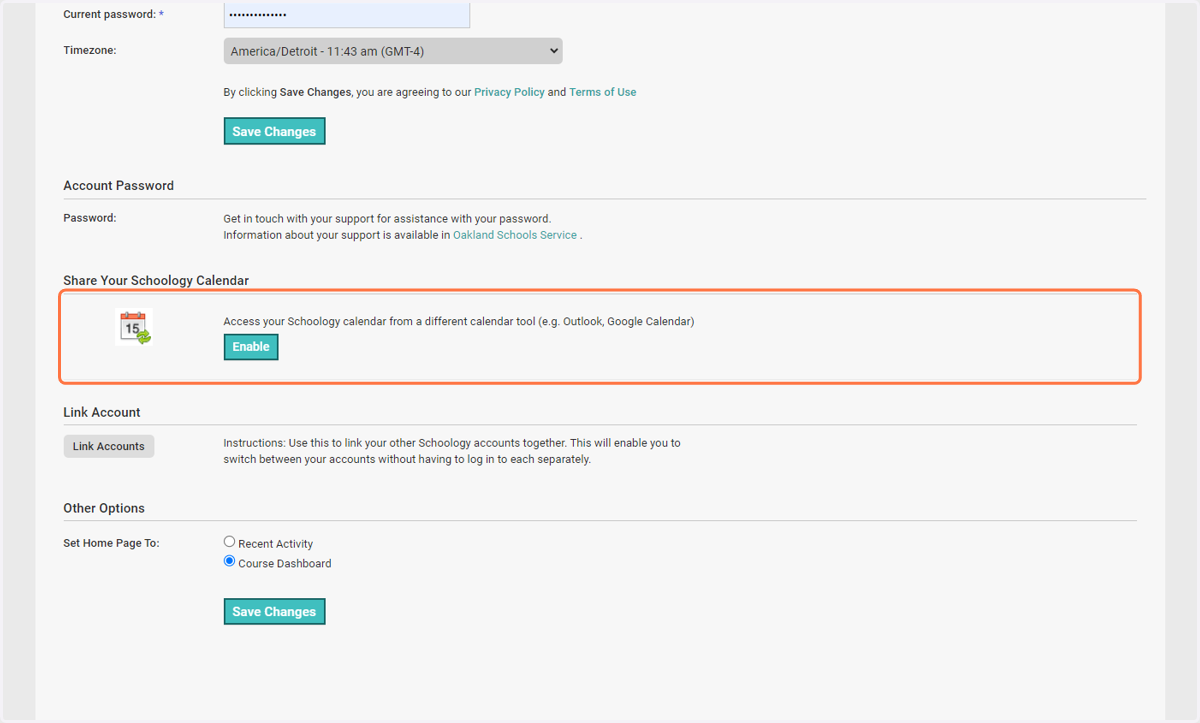
Task: Click the Other Options heading
Action: pyautogui.click(x=104, y=508)
